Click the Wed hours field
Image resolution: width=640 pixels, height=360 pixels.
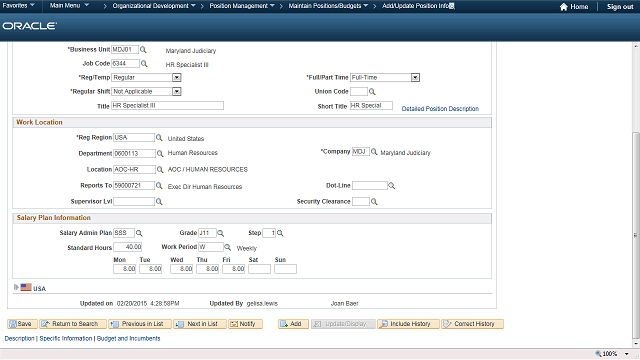[182, 269]
